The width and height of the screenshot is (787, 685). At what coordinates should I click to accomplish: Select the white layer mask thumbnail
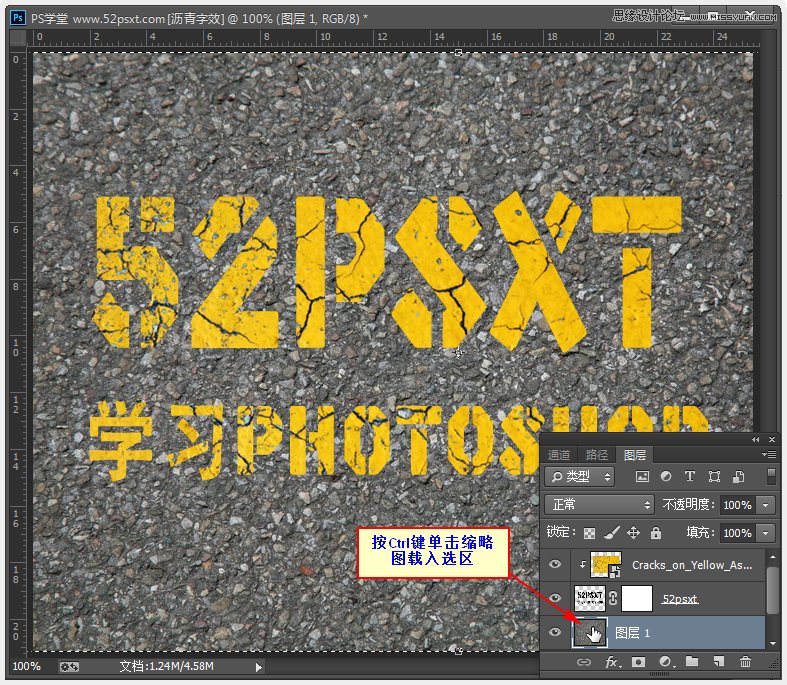(x=637, y=598)
